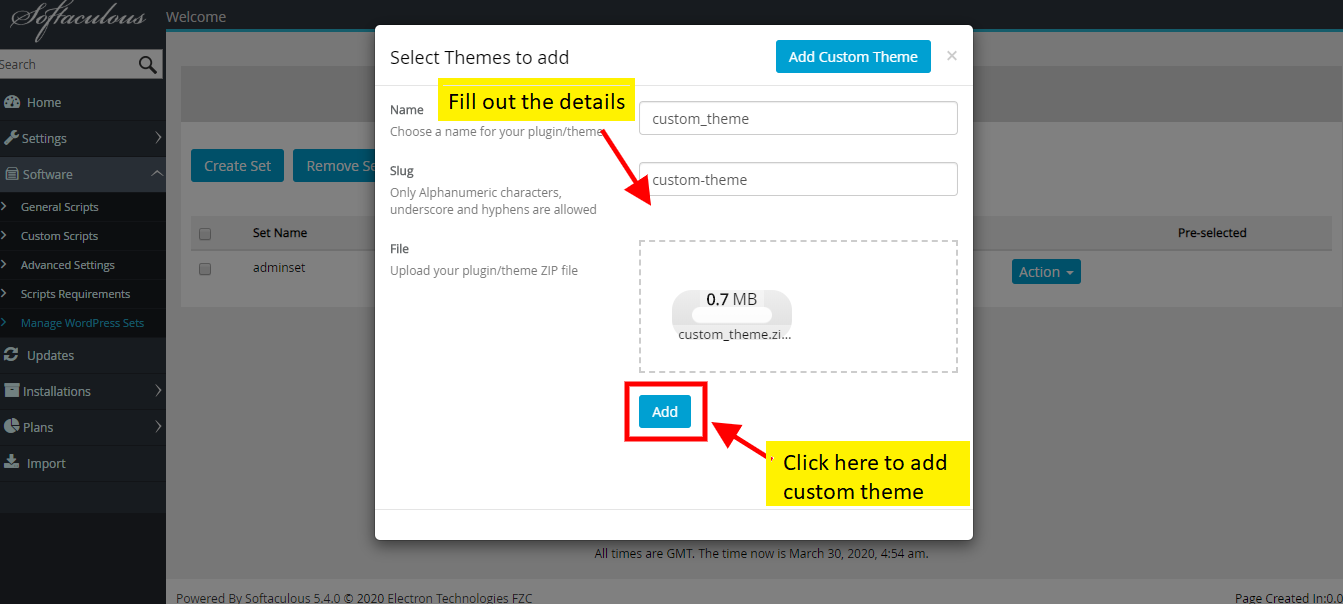Open Home via dashboard icon
The width and height of the screenshot is (1343, 604).
tap(12, 102)
